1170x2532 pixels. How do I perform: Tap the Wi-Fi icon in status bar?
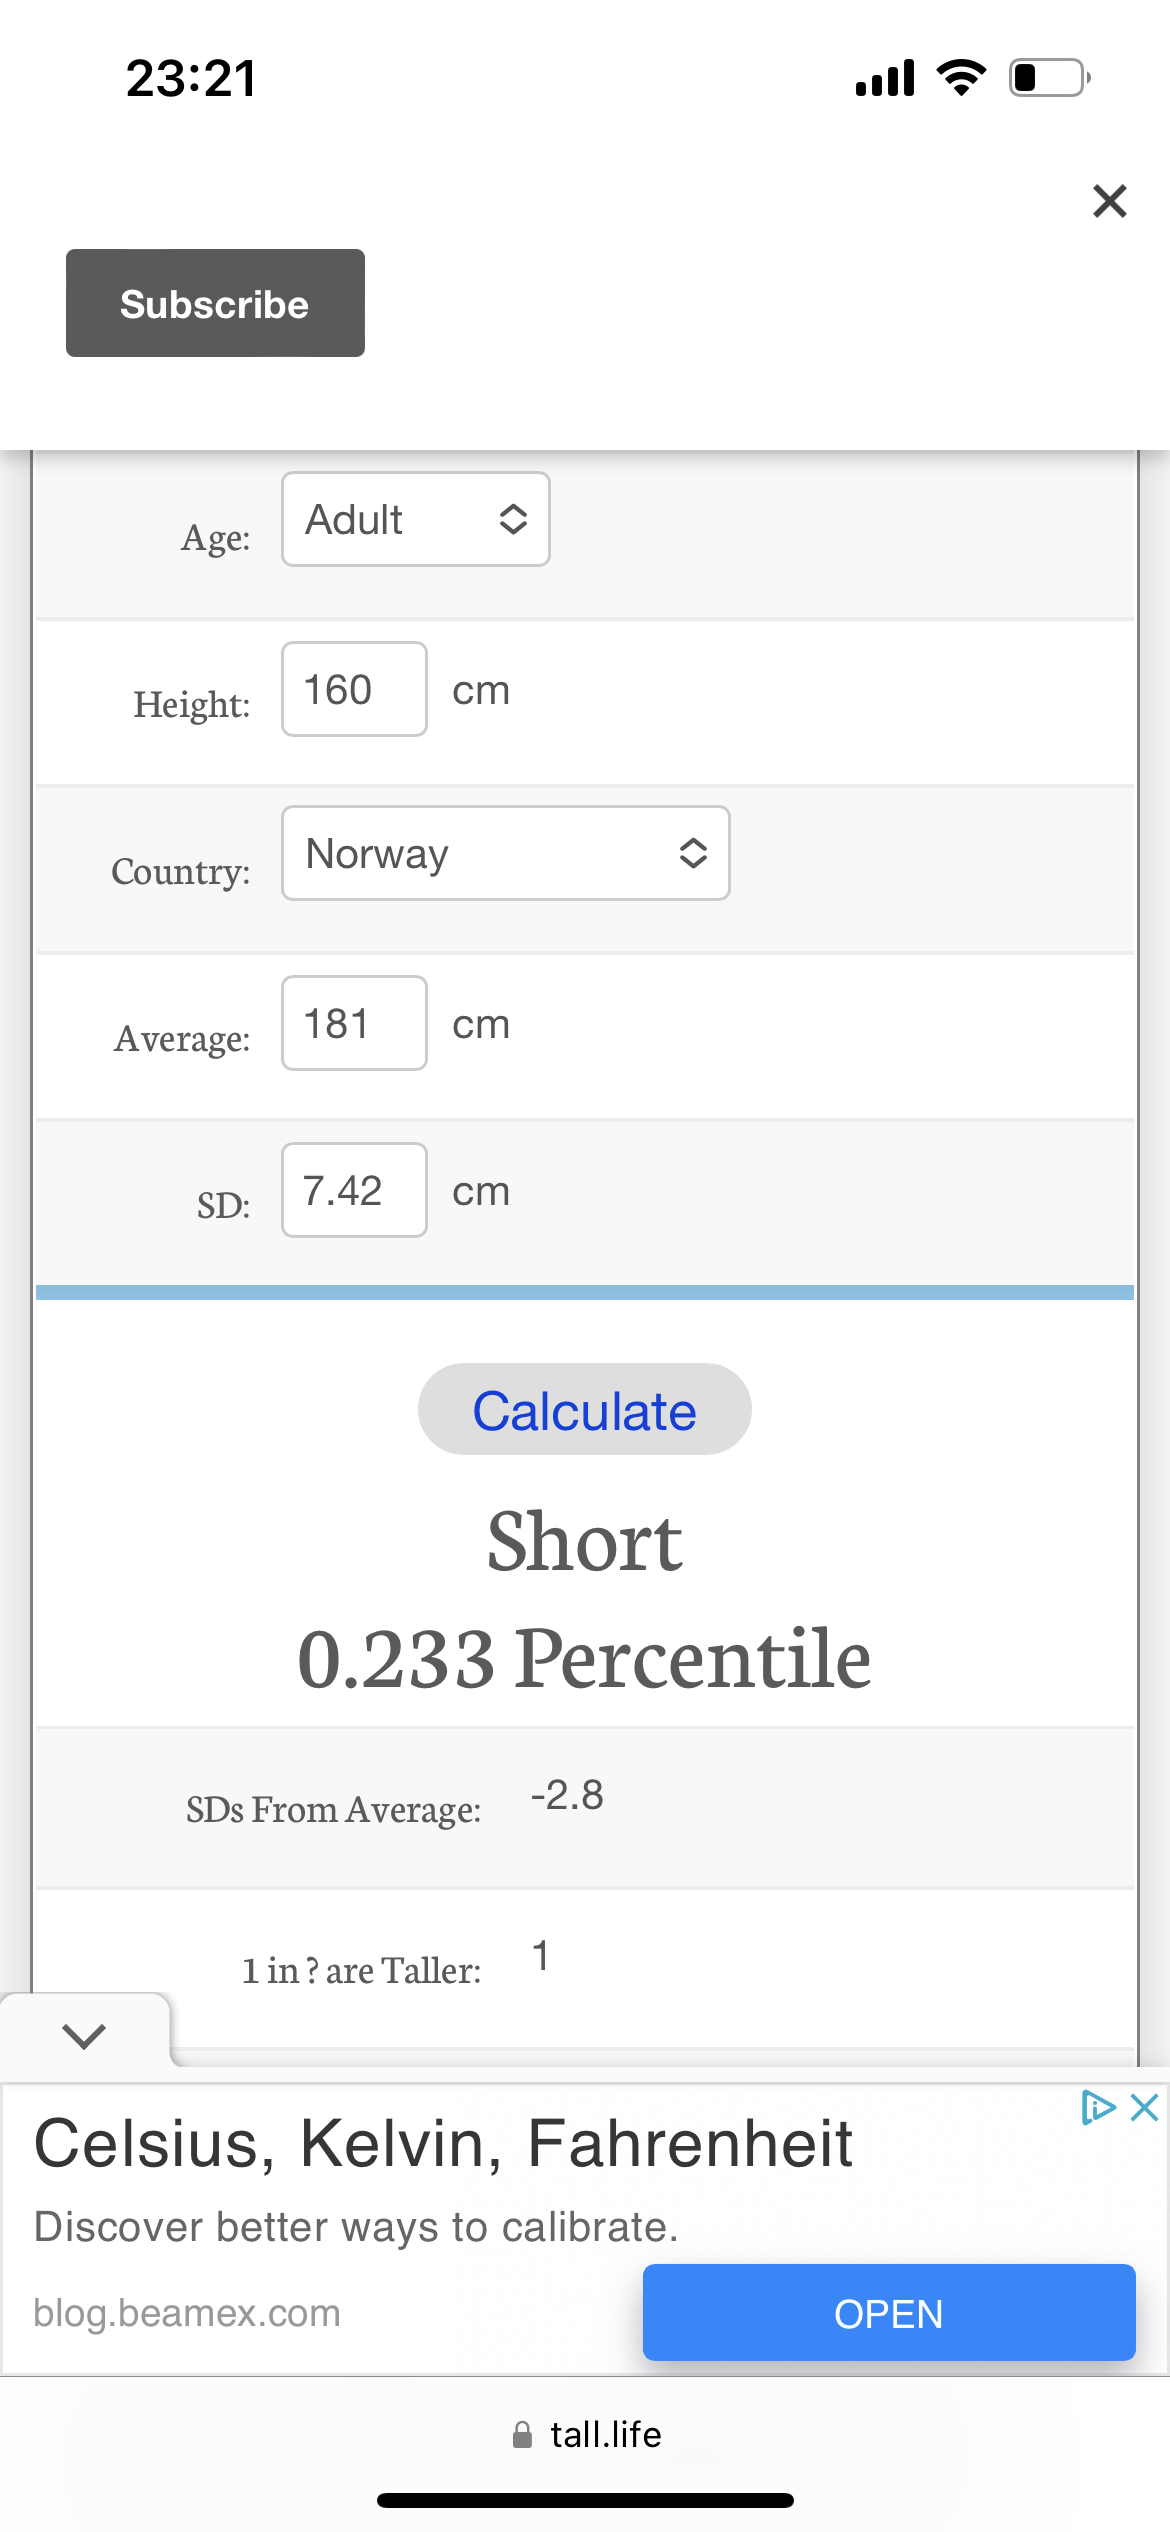(961, 77)
